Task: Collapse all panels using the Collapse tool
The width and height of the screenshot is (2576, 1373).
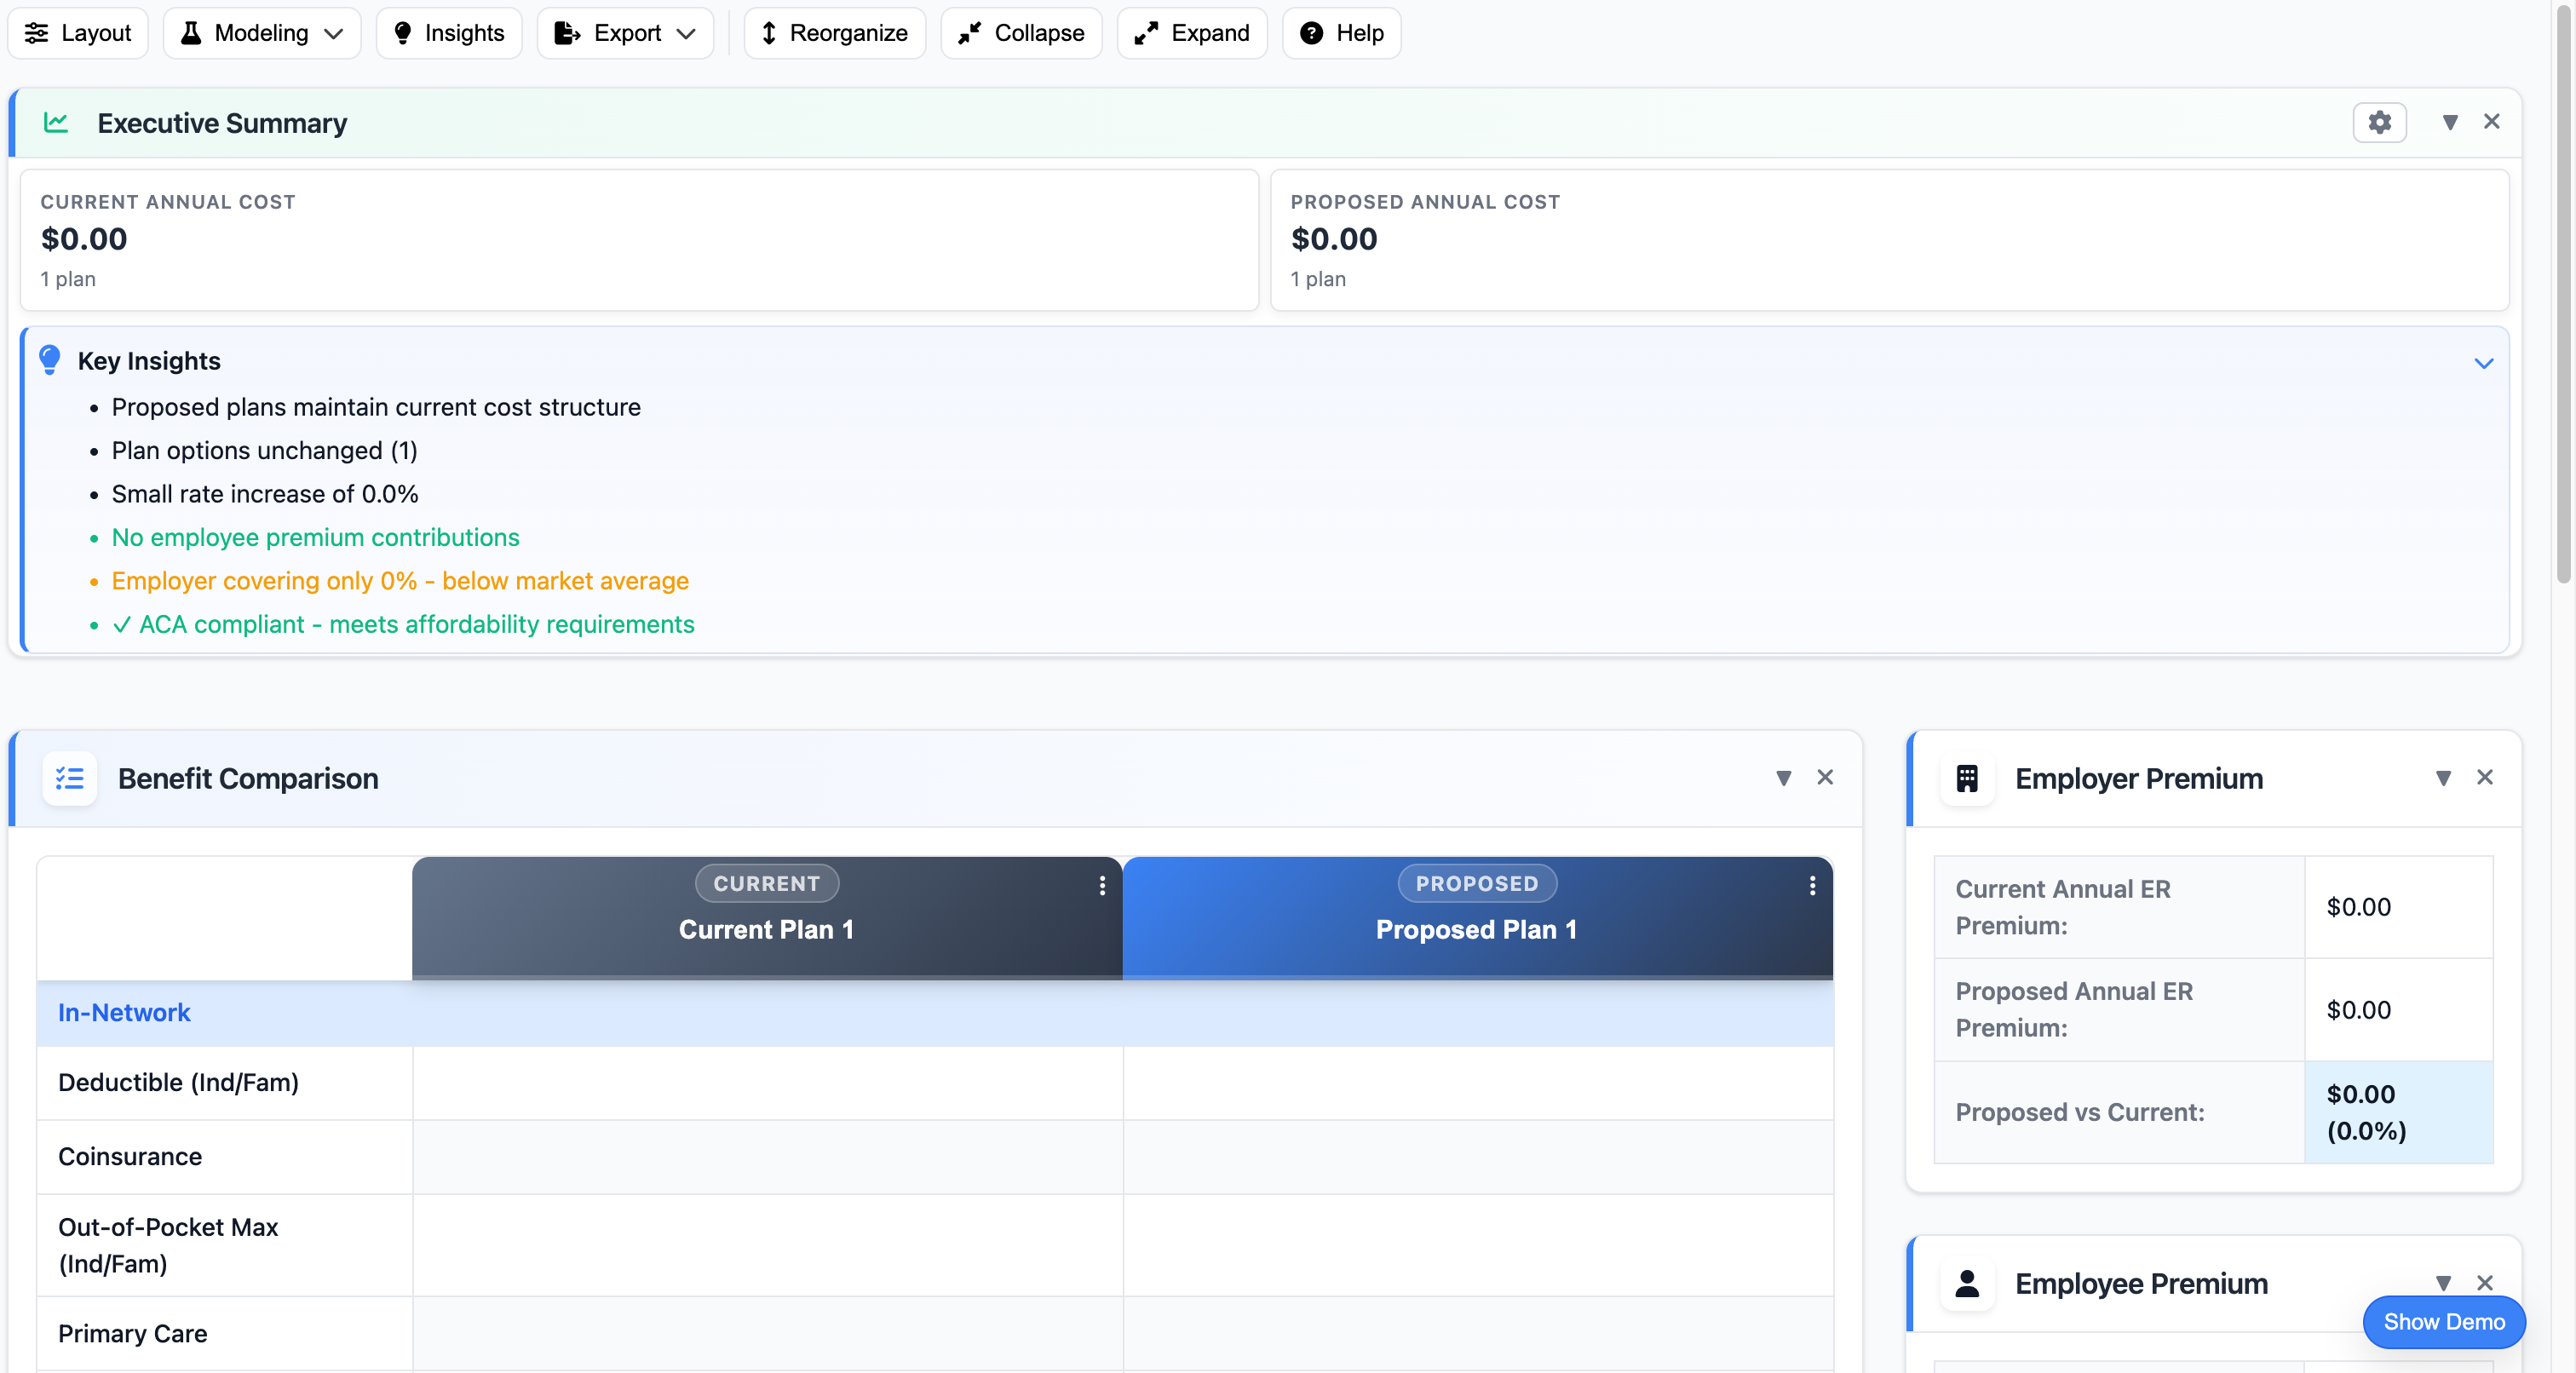Action: (1020, 33)
